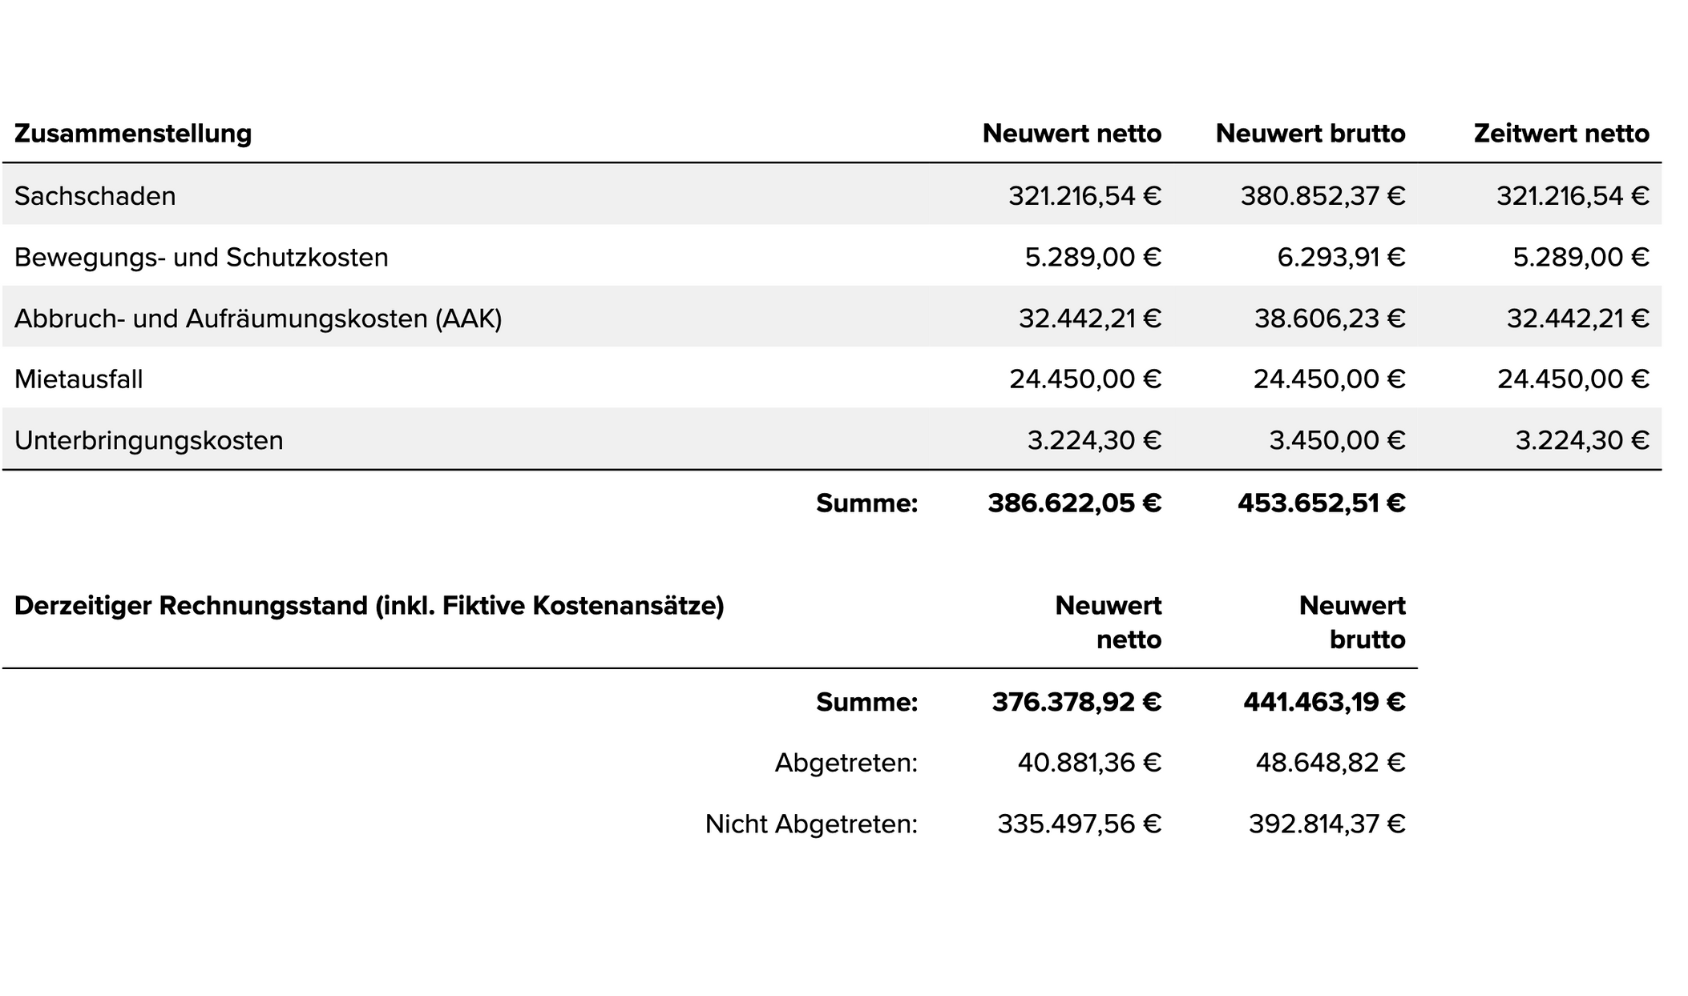This screenshot has width=1688, height=996.
Task: Select the Sachschaden row label
Action: (95, 196)
